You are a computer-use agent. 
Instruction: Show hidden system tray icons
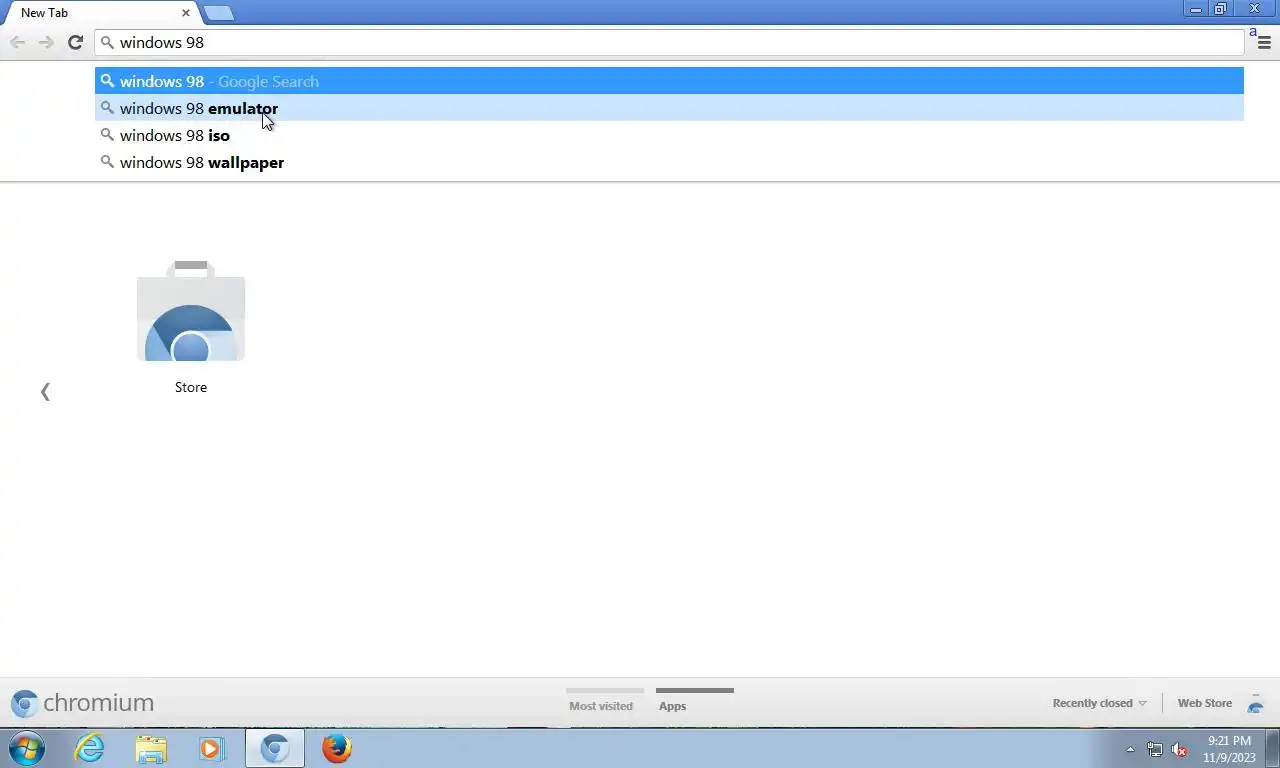1130,749
